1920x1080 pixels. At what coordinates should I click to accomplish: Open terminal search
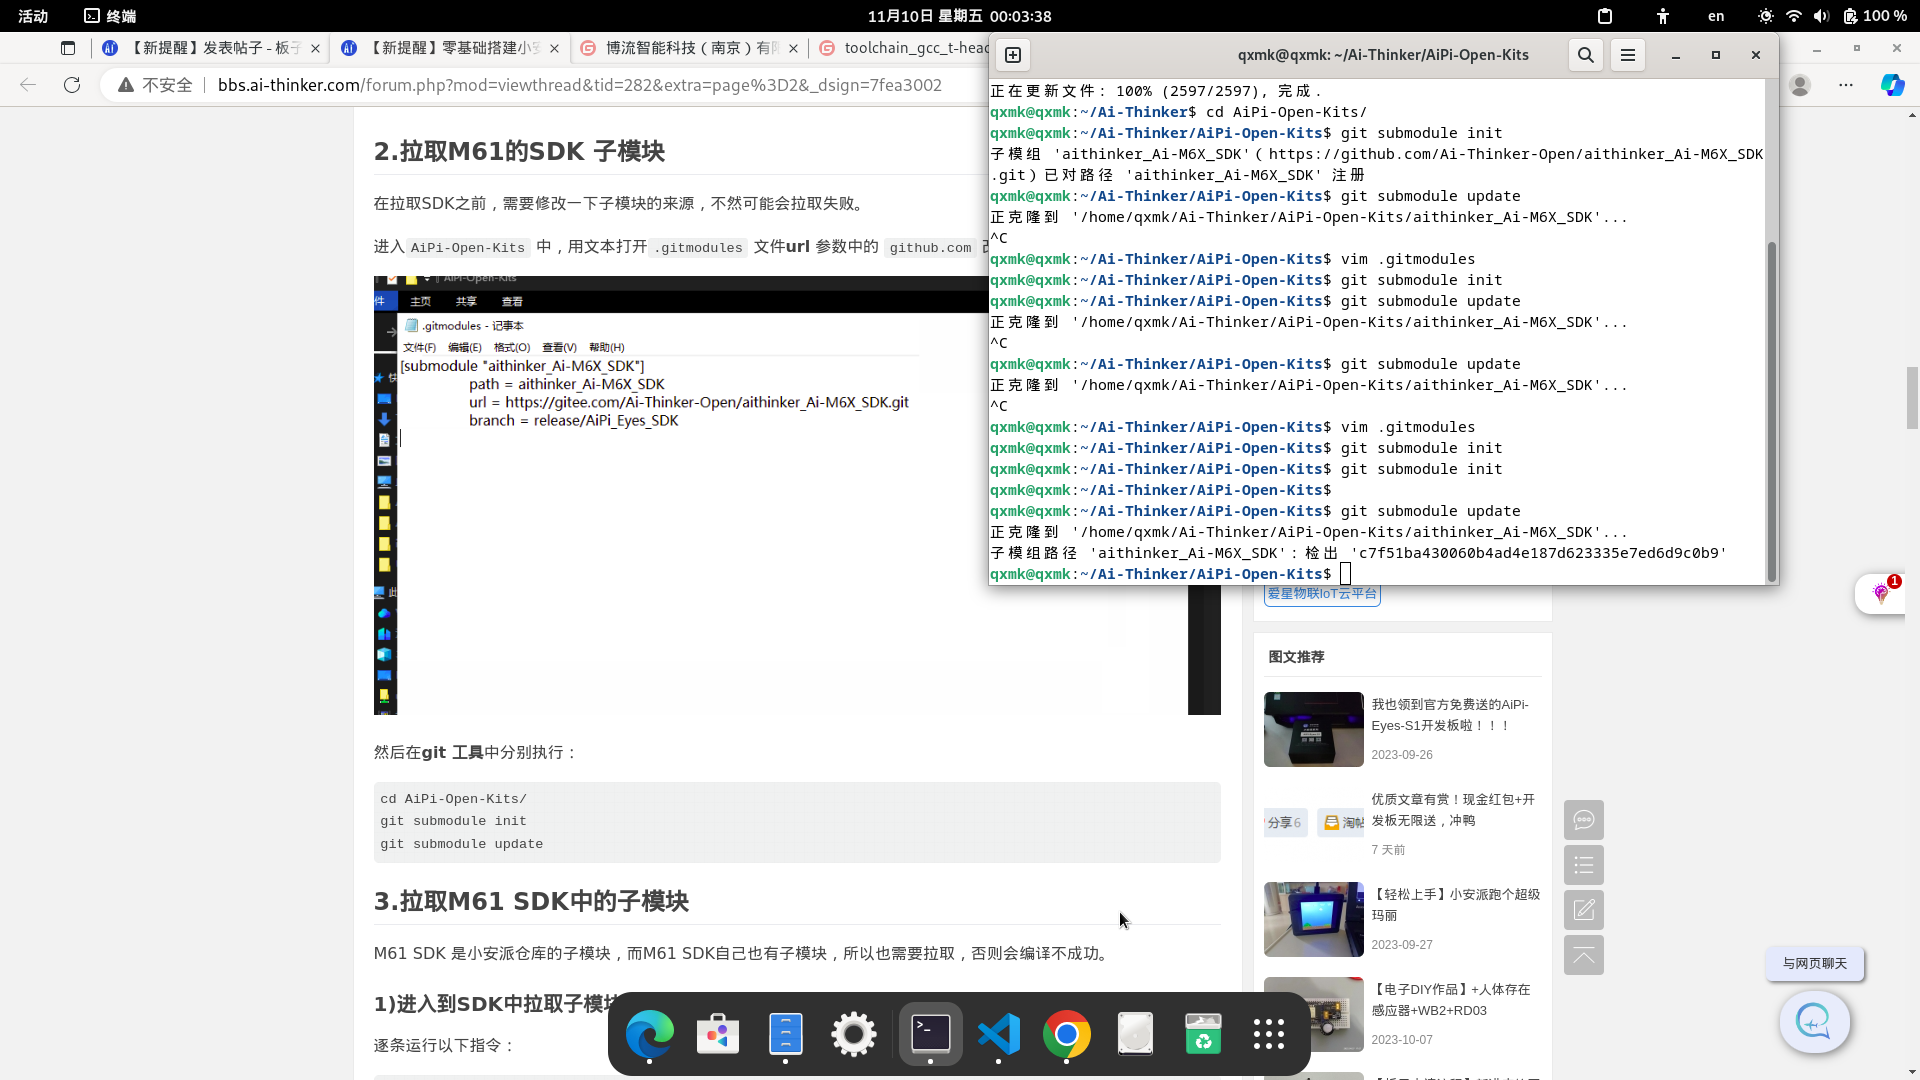[x=1586, y=55]
